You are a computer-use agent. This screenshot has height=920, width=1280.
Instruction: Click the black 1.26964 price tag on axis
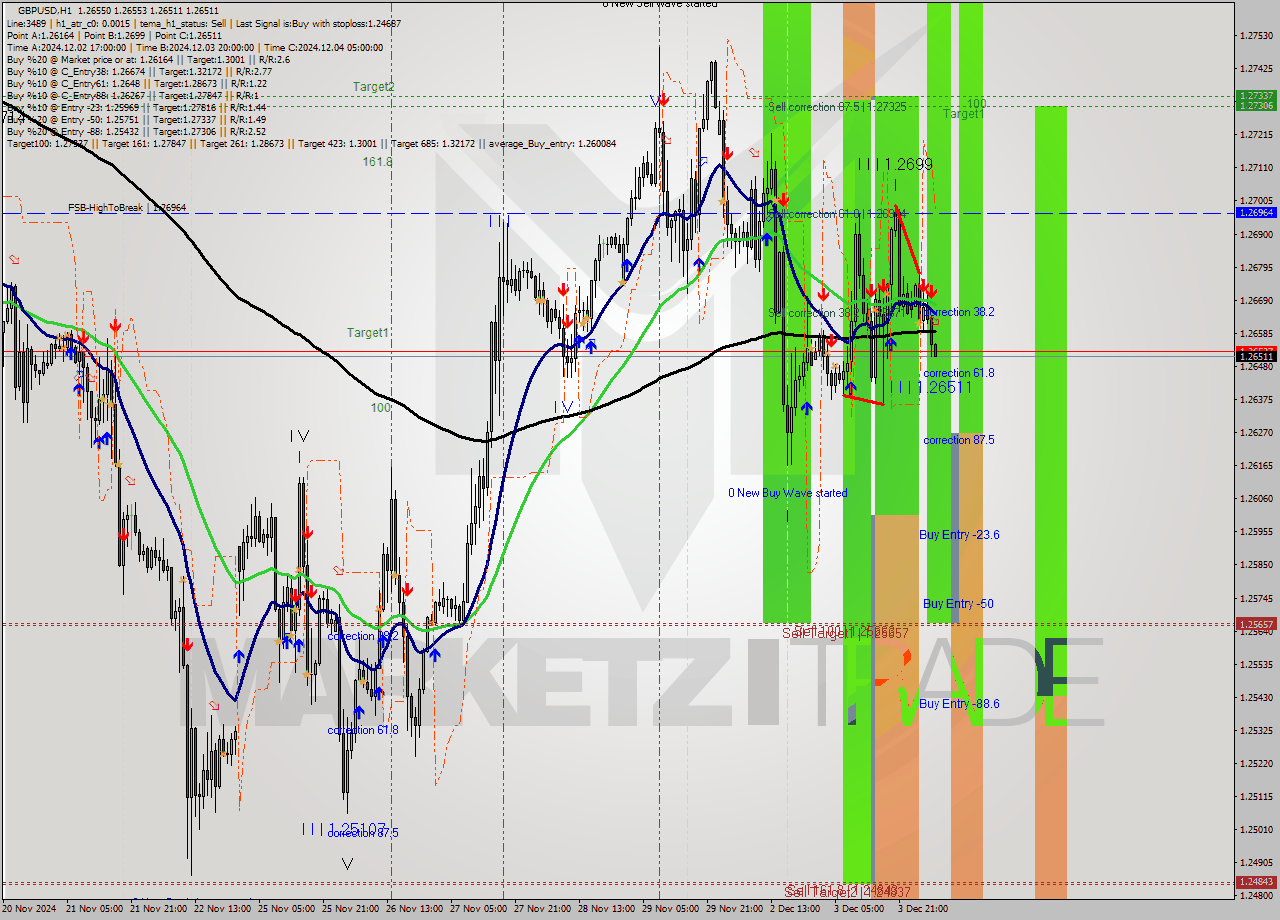pos(1255,213)
